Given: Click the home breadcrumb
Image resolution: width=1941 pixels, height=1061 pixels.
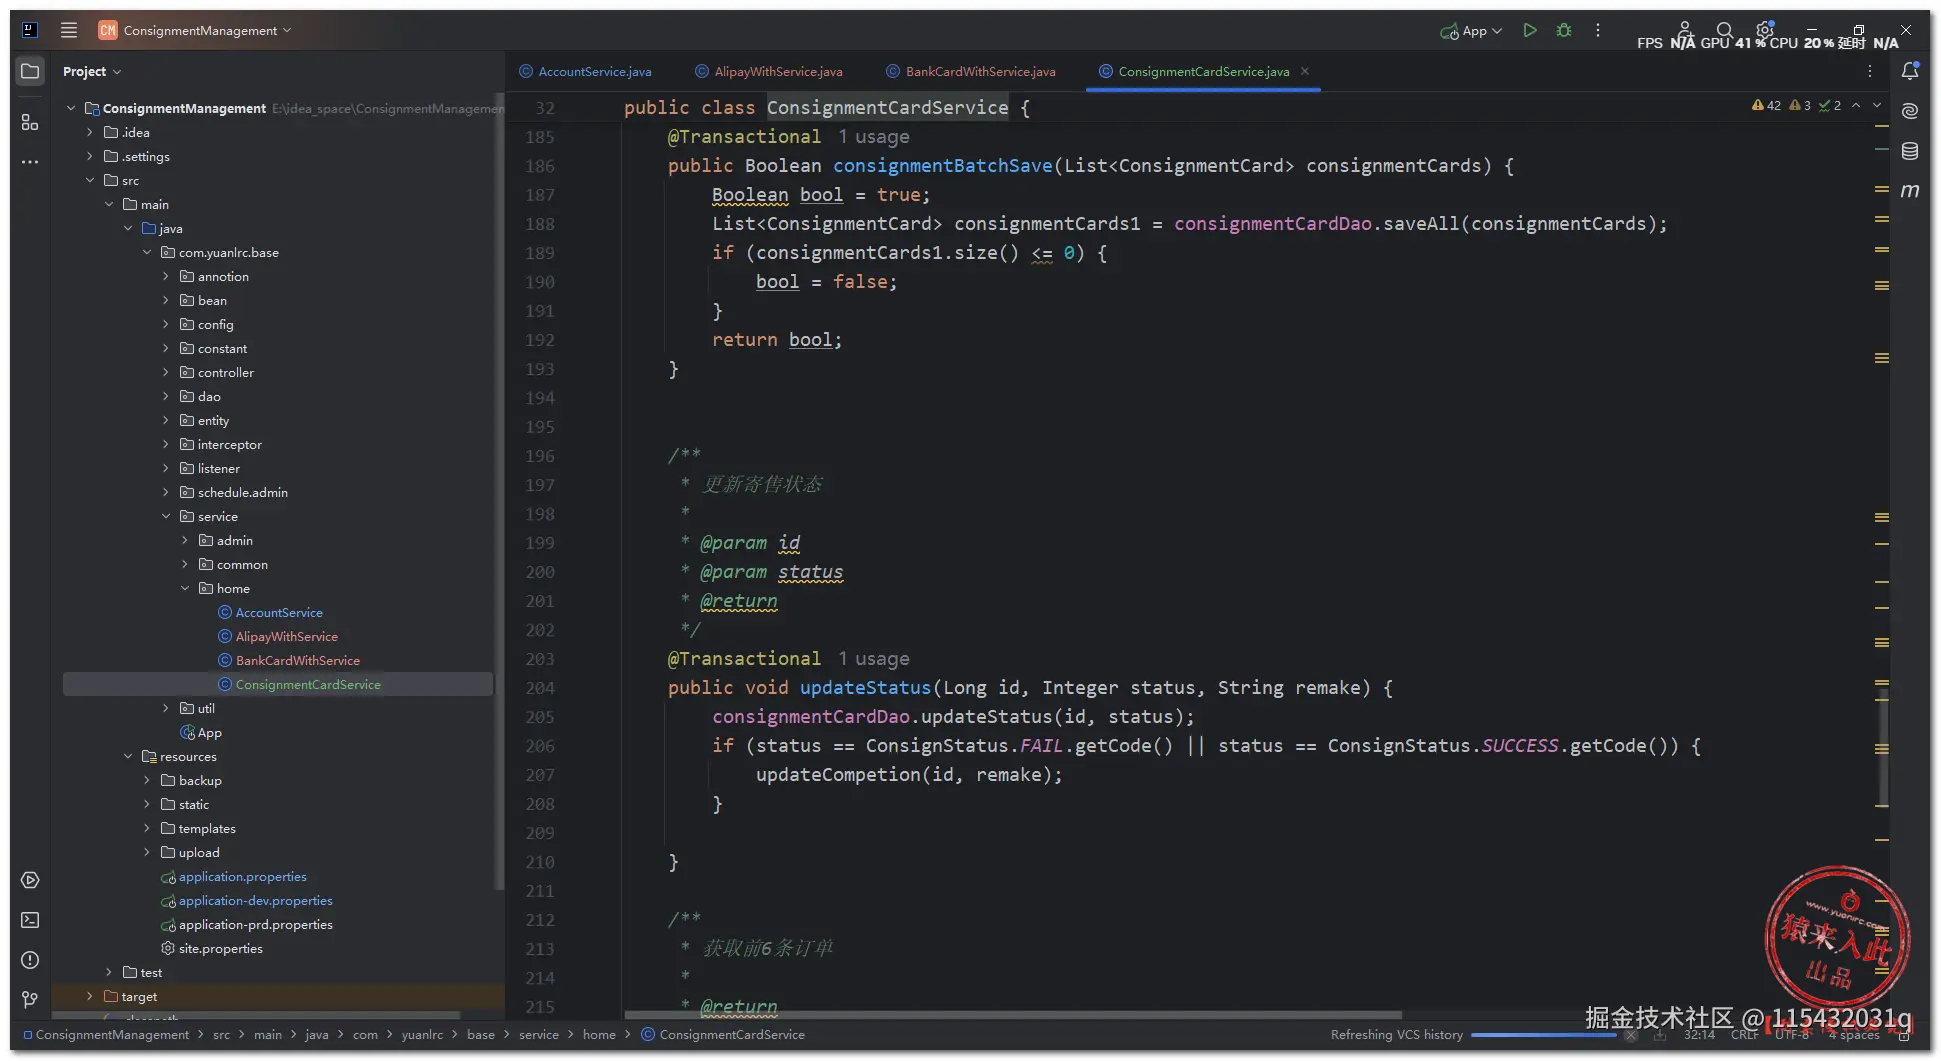Looking at the screenshot, I should pos(599,1034).
